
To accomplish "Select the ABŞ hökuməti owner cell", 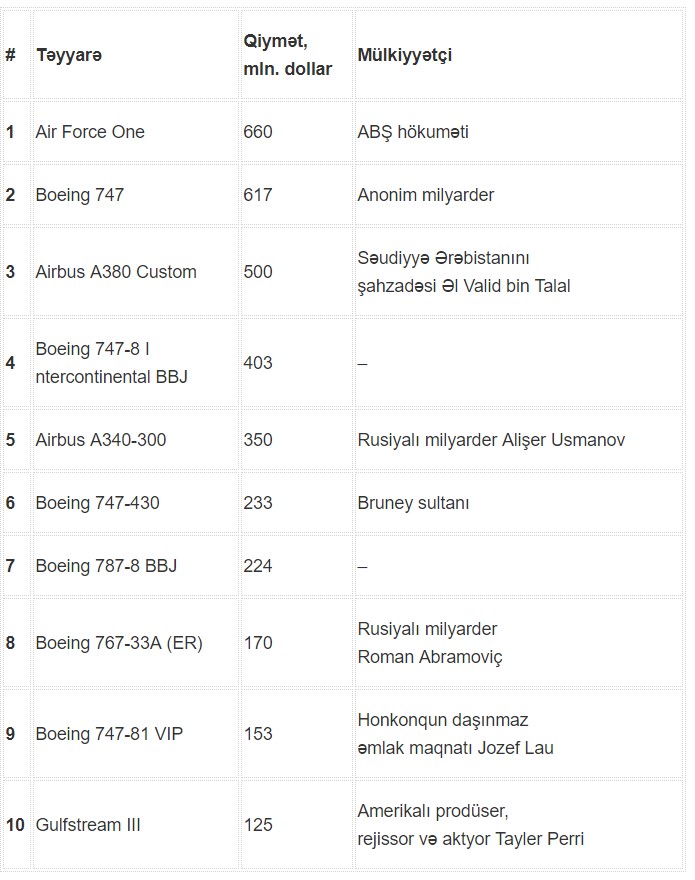I will click(413, 132).
